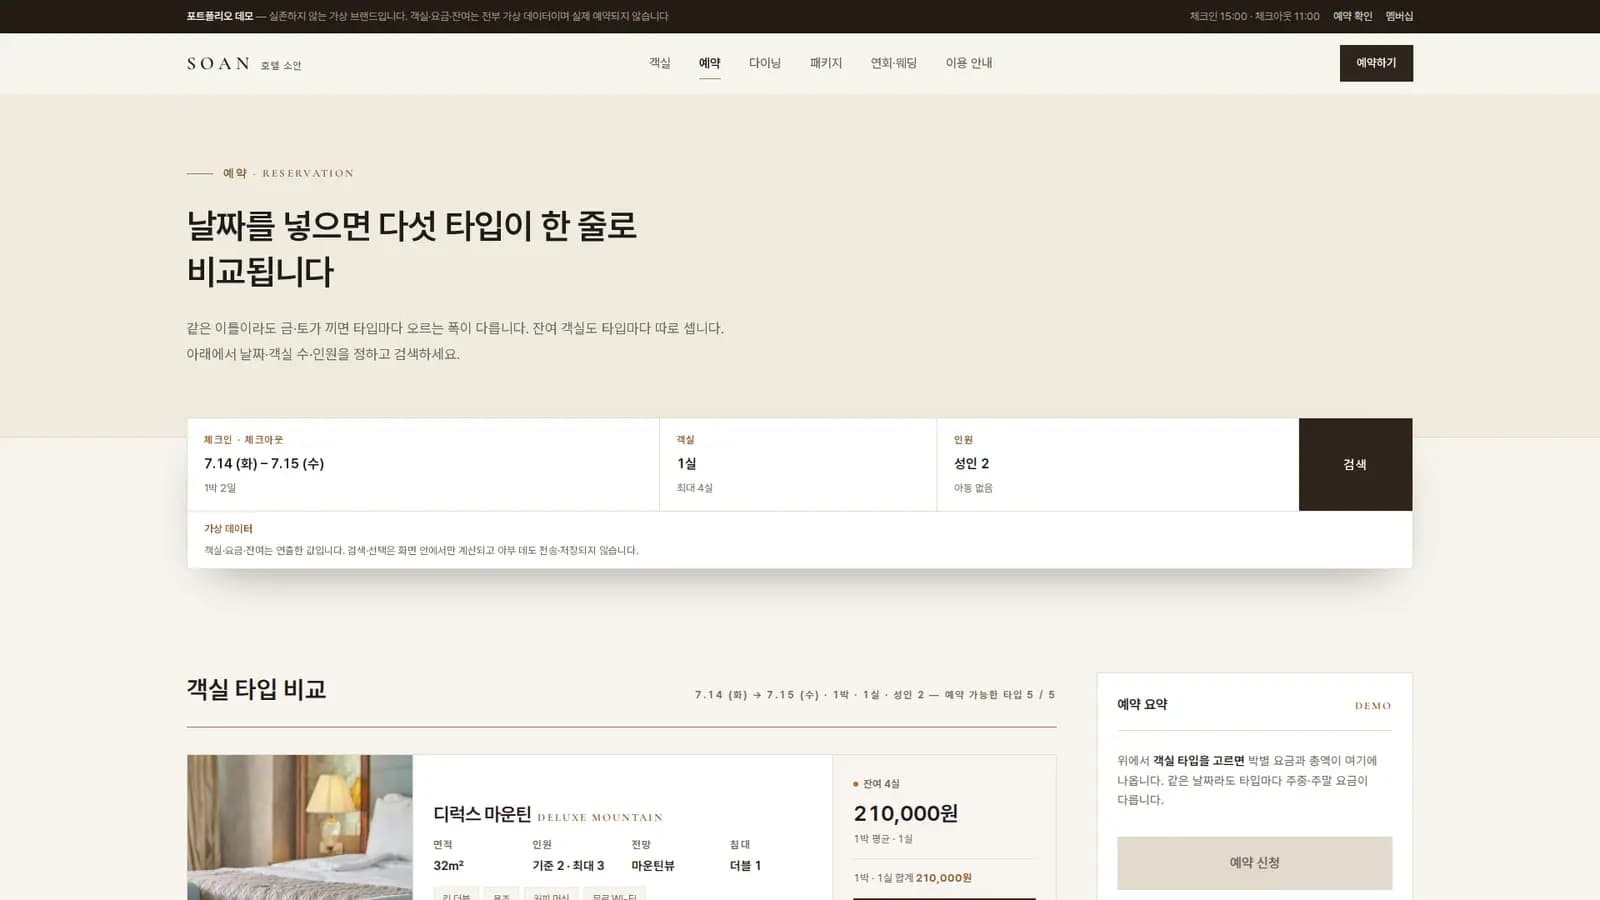Screen dimensions: 1600x900
Task: Click the 포트폴리오 데모 banner label
Action: 220,16
